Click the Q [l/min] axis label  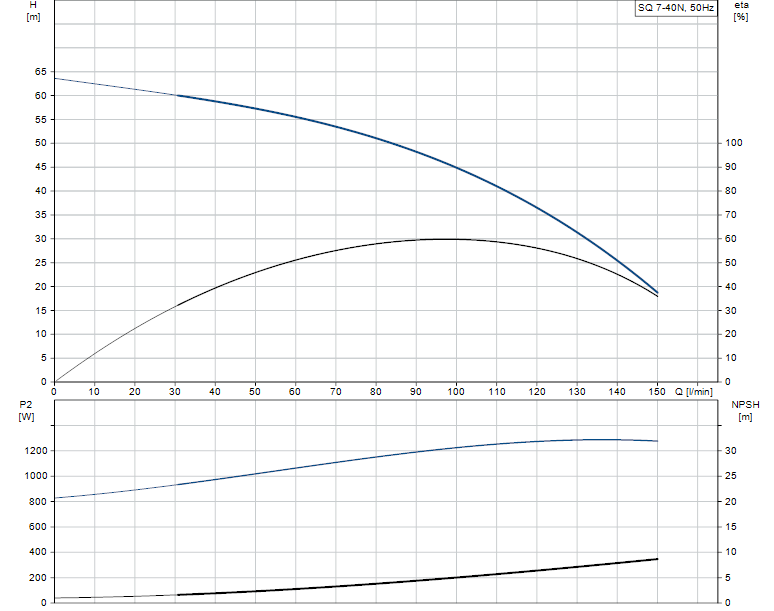point(692,392)
